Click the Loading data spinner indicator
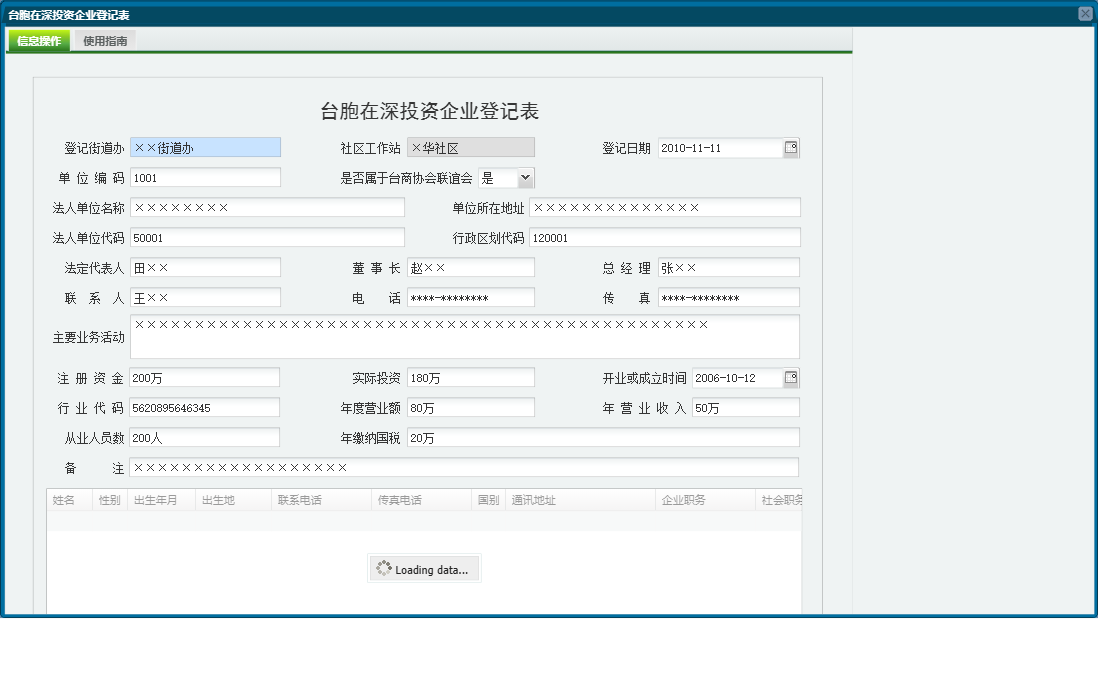This screenshot has height=687, width=1098. click(x=423, y=568)
